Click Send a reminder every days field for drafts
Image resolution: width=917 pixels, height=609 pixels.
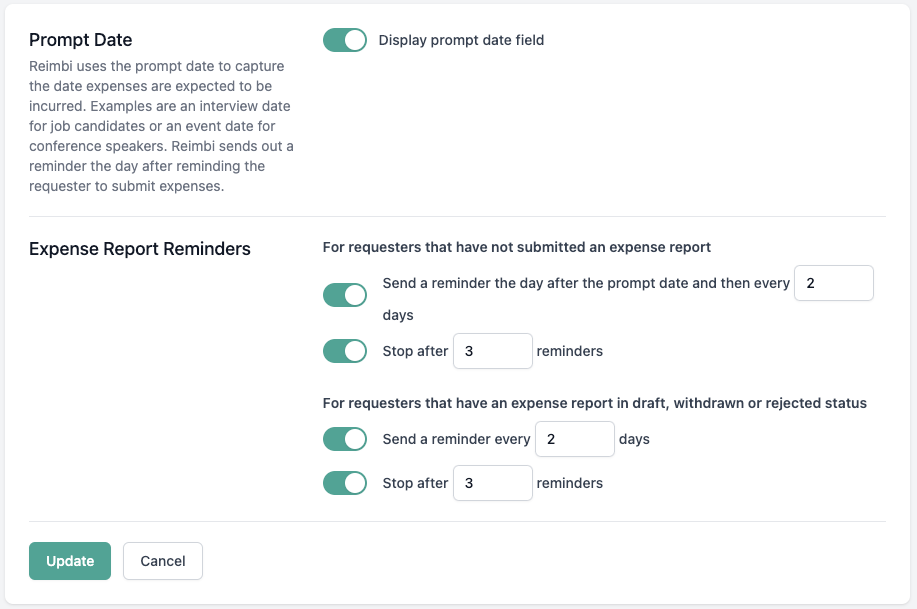574,439
